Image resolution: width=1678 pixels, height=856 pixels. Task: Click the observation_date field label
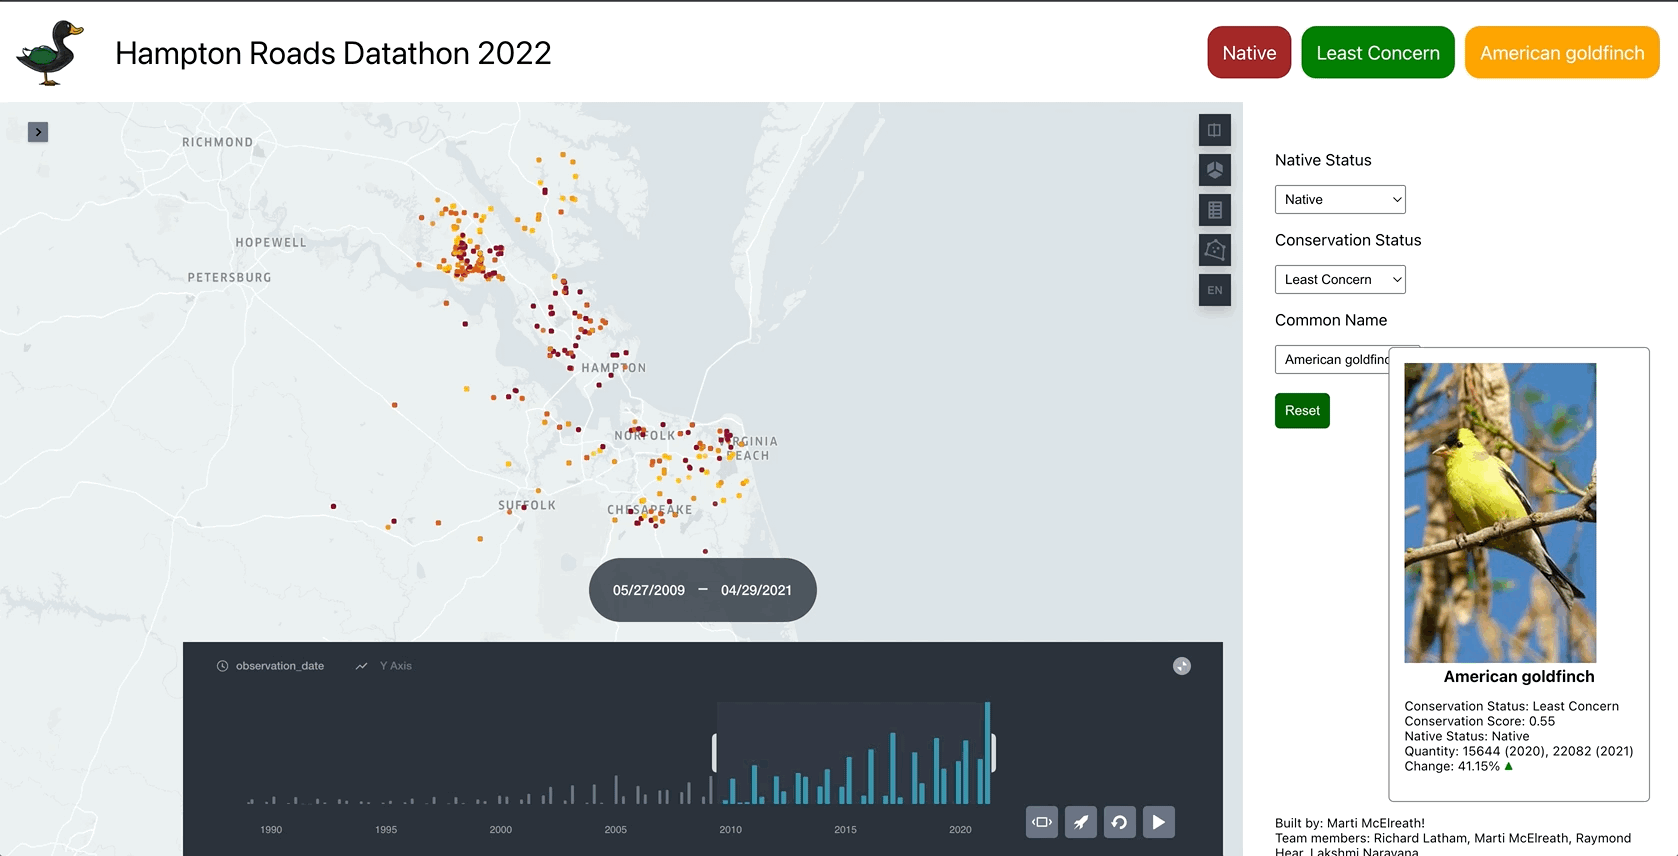[280, 666]
